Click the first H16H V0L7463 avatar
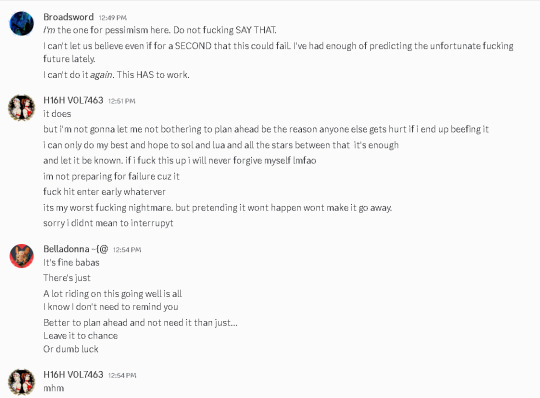The height and width of the screenshot is (398, 540). click(x=21, y=108)
